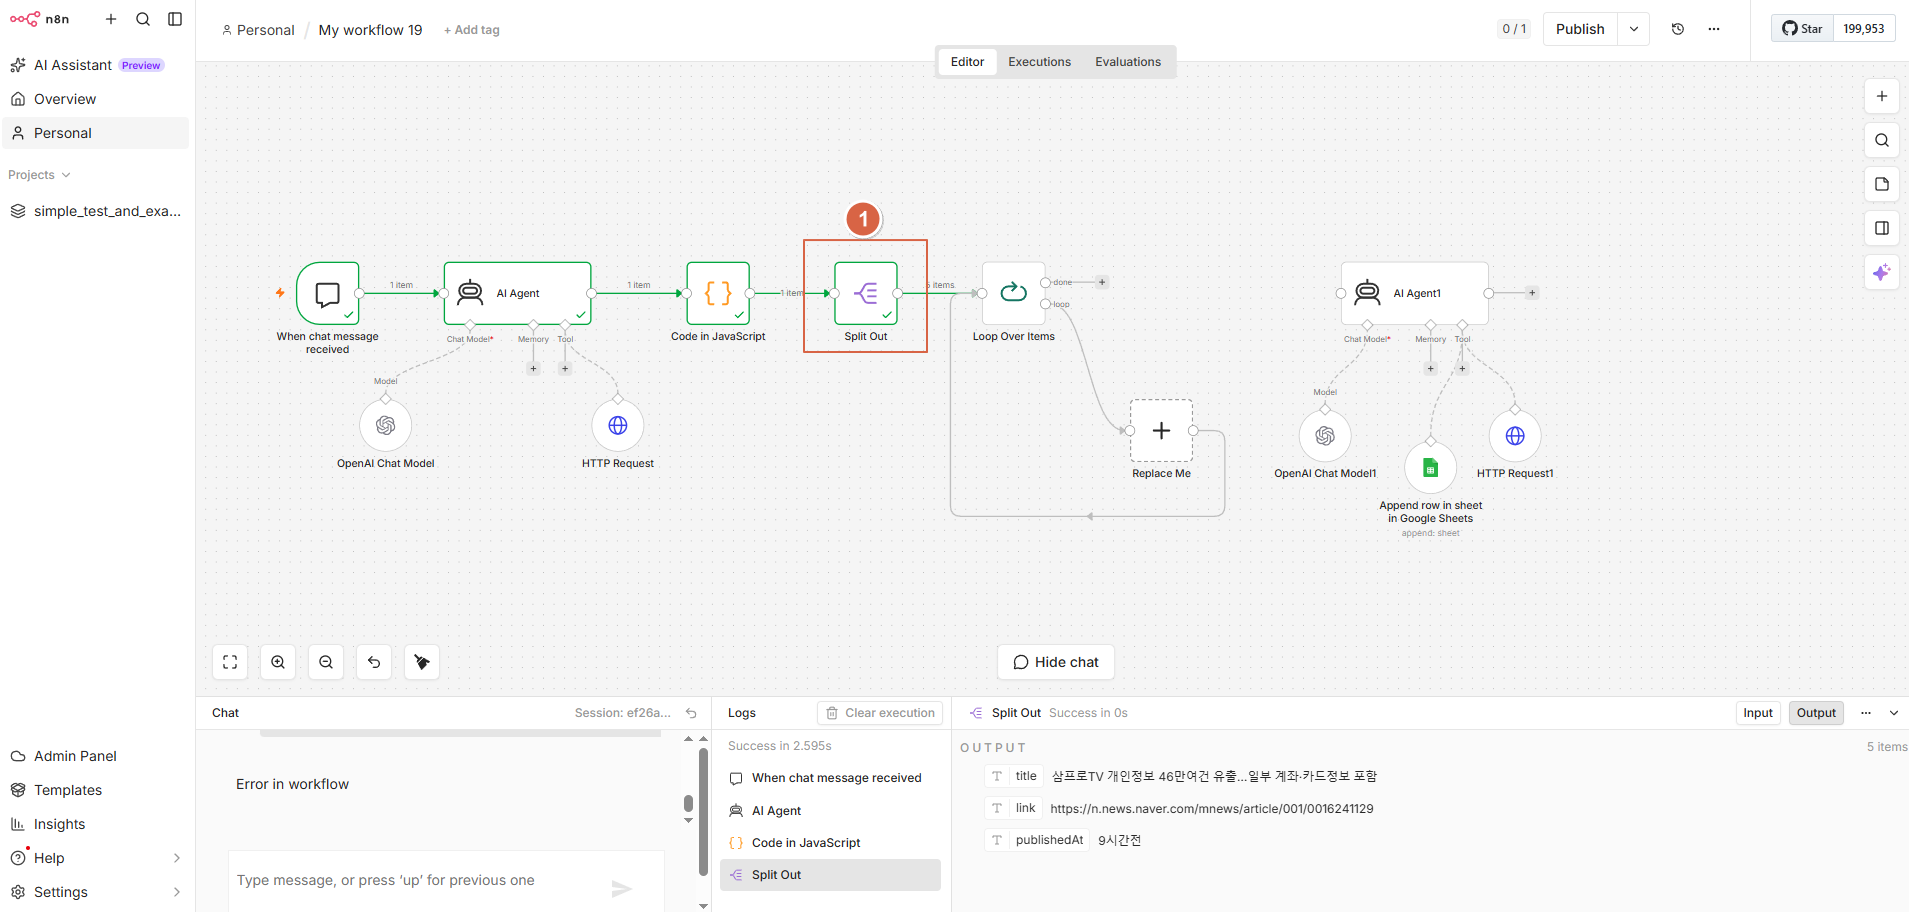Select the Loop Over Items node
The image size is (1909, 912).
(1013, 293)
